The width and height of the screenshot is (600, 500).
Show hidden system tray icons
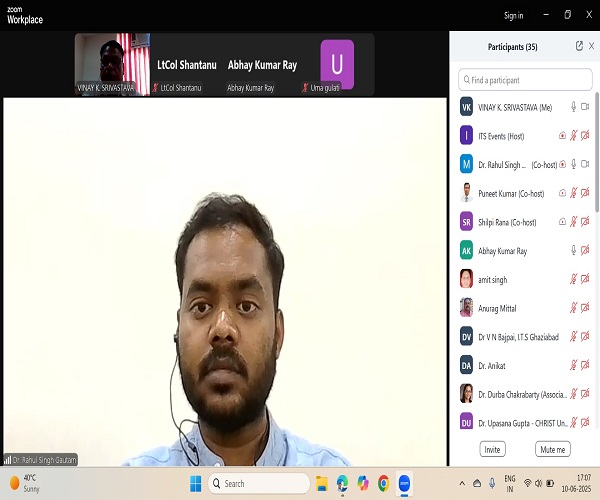pyautogui.click(x=462, y=483)
